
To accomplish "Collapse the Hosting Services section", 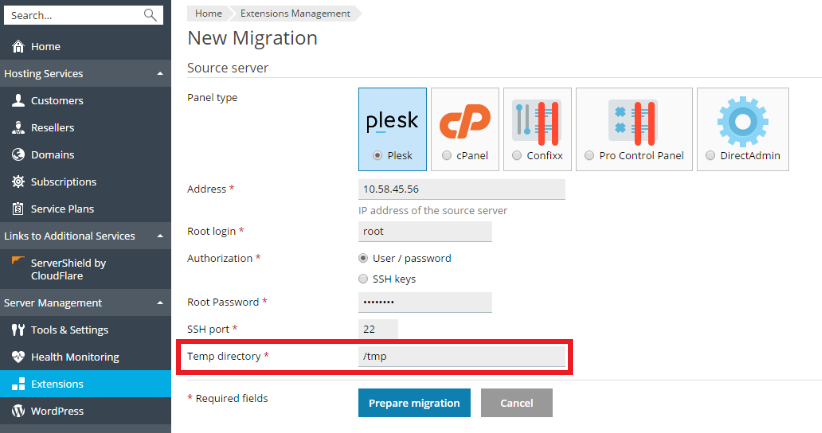I will coord(160,74).
